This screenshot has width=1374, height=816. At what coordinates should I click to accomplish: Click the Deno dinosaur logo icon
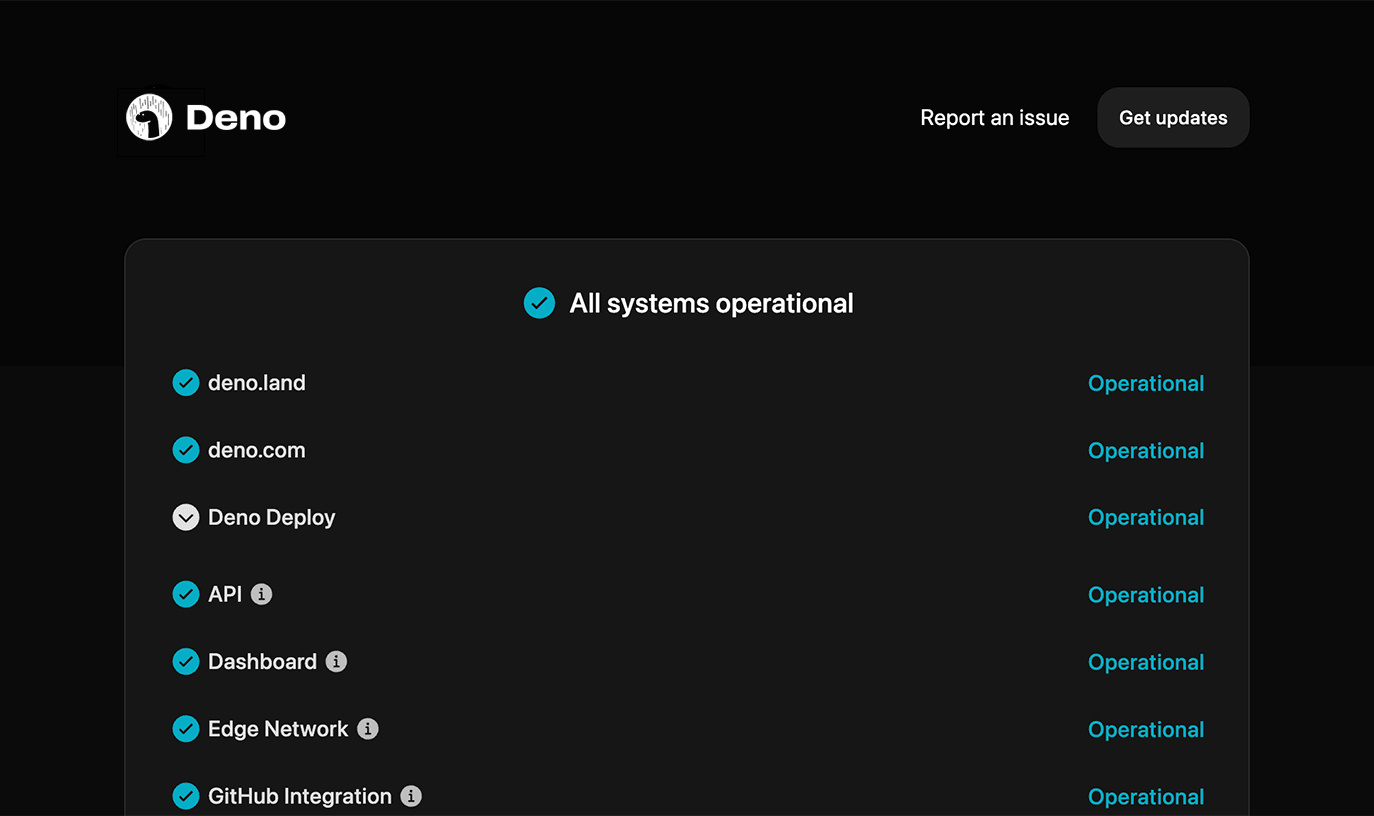(x=149, y=117)
